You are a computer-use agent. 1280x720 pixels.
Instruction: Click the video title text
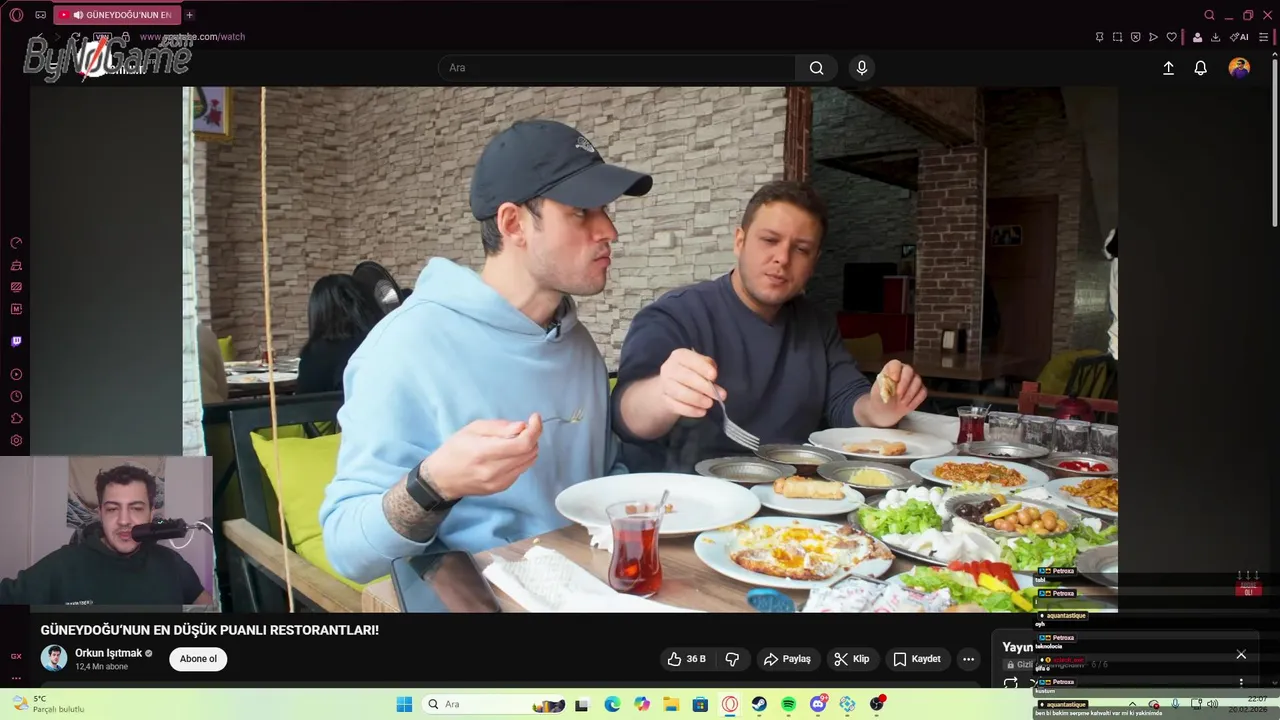point(209,630)
